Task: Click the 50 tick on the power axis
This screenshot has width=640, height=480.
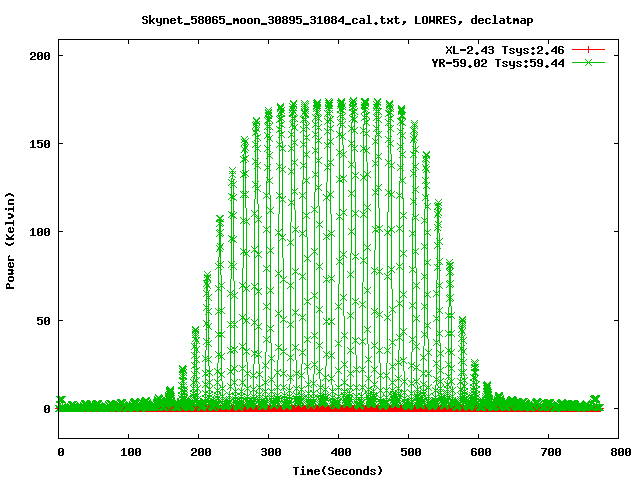Action: pyautogui.click(x=43, y=321)
